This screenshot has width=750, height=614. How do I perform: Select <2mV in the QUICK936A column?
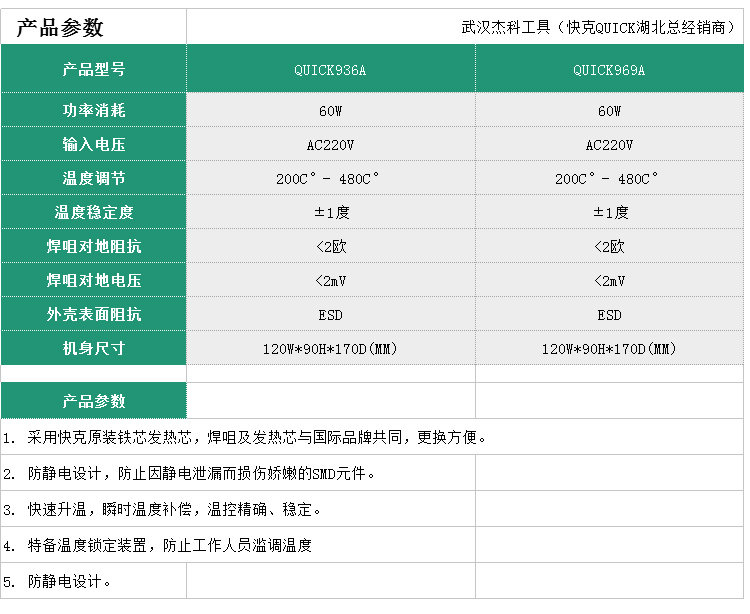[x=331, y=281]
